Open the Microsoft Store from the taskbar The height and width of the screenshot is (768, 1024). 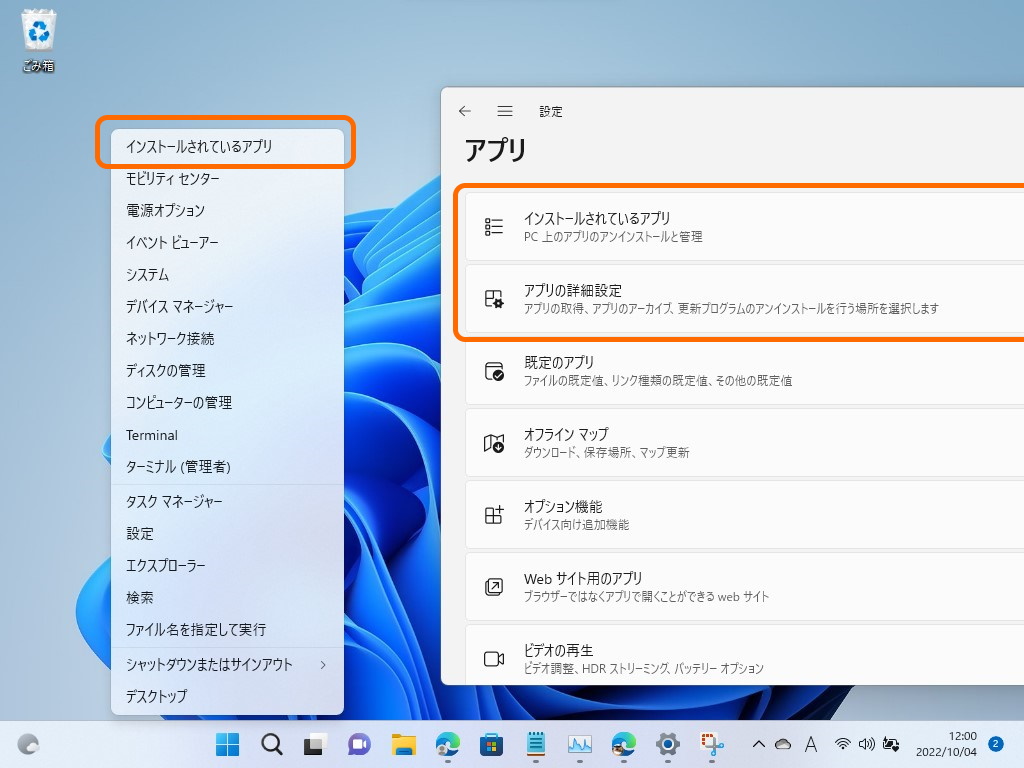[x=491, y=745]
